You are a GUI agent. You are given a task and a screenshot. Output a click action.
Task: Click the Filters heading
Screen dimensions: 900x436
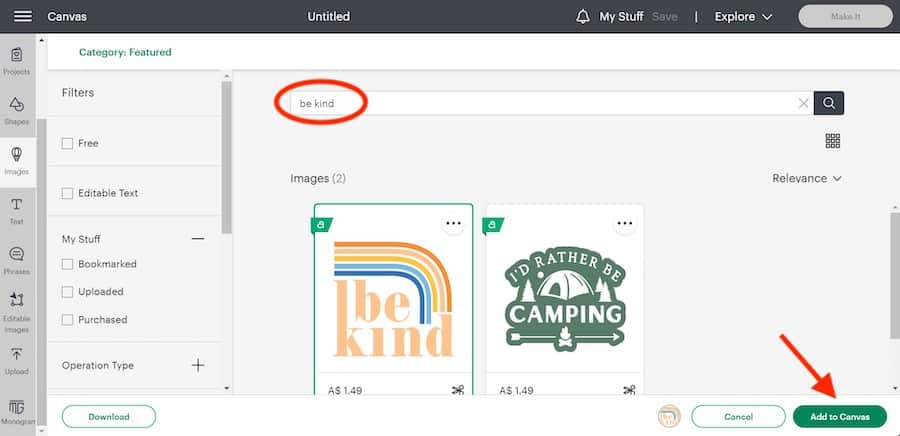tap(78, 93)
